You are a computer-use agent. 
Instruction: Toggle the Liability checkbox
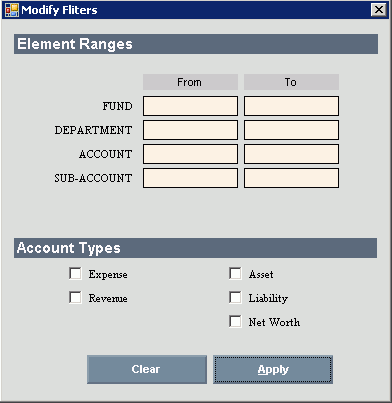tap(235, 298)
